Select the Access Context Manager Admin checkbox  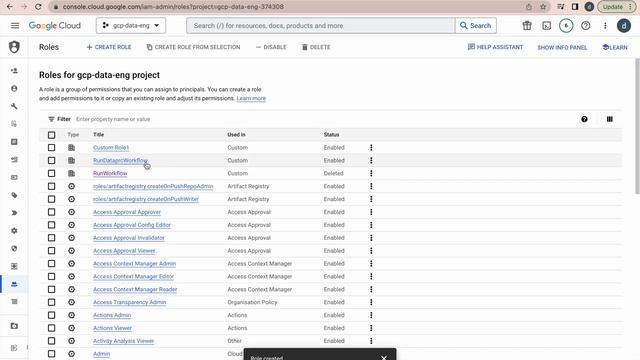[51, 264]
